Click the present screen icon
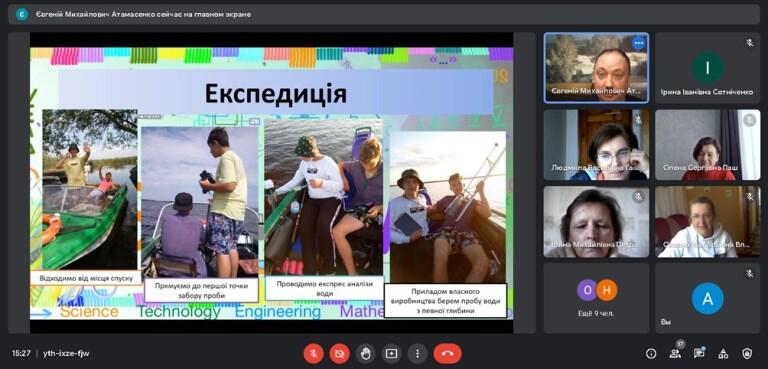 391,353
